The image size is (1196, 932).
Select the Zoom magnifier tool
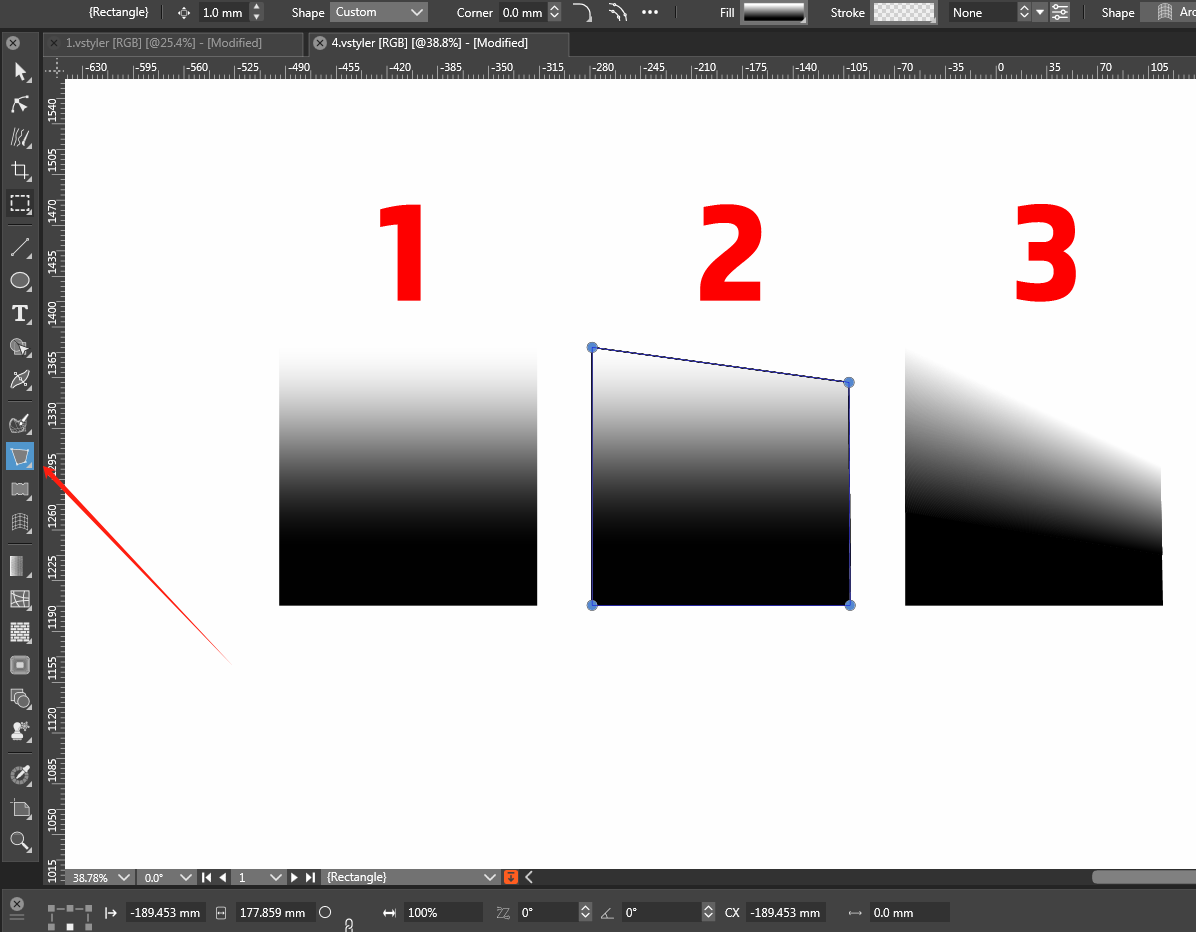(19, 841)
